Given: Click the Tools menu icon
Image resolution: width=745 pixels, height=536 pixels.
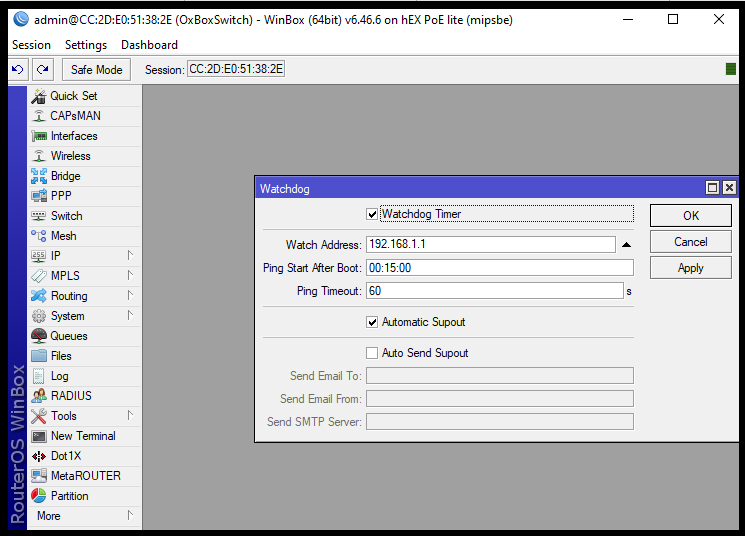Looking at the screenshot, I should (39, 416).
